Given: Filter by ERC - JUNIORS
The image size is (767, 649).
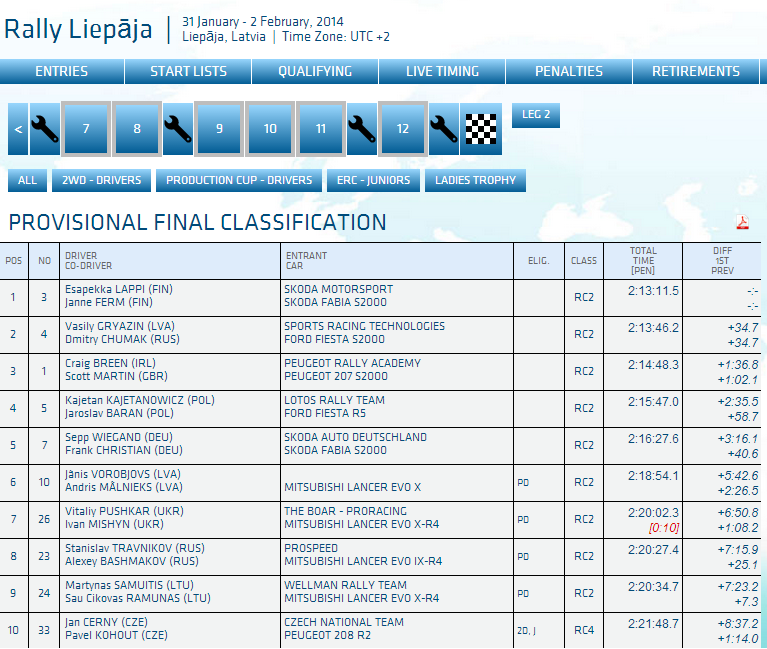Looking at the screenshot, I should (x=373, y=180).
